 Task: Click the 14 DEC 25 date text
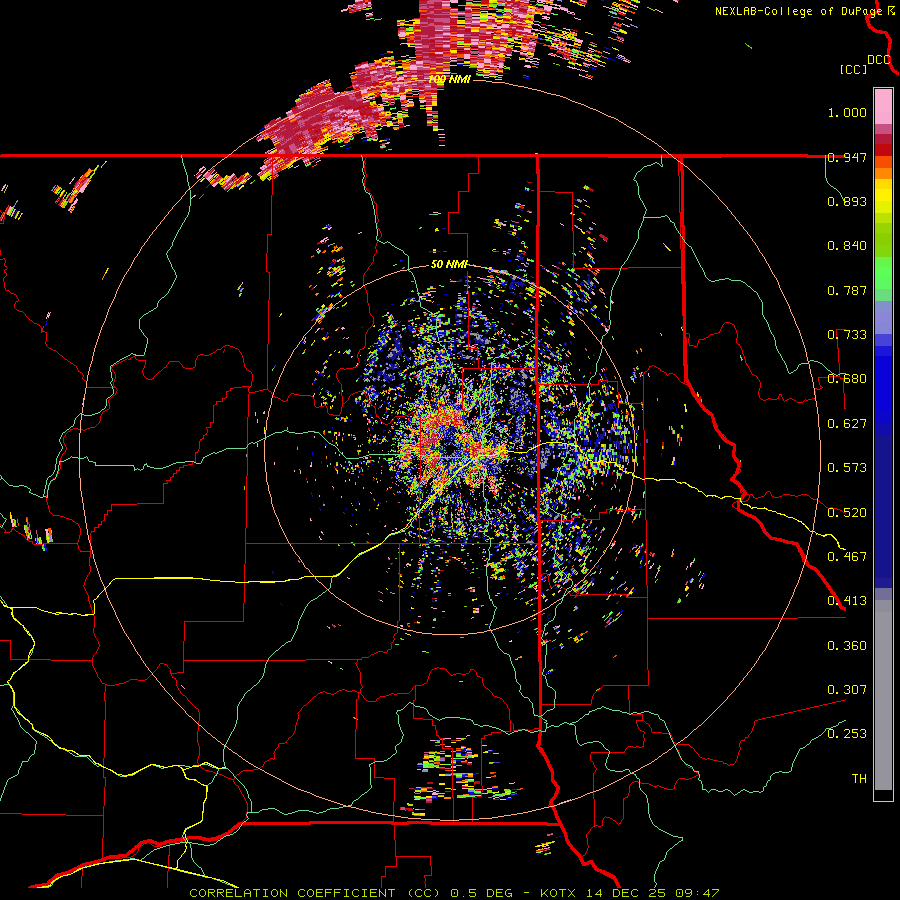click(x=624, y=893)
